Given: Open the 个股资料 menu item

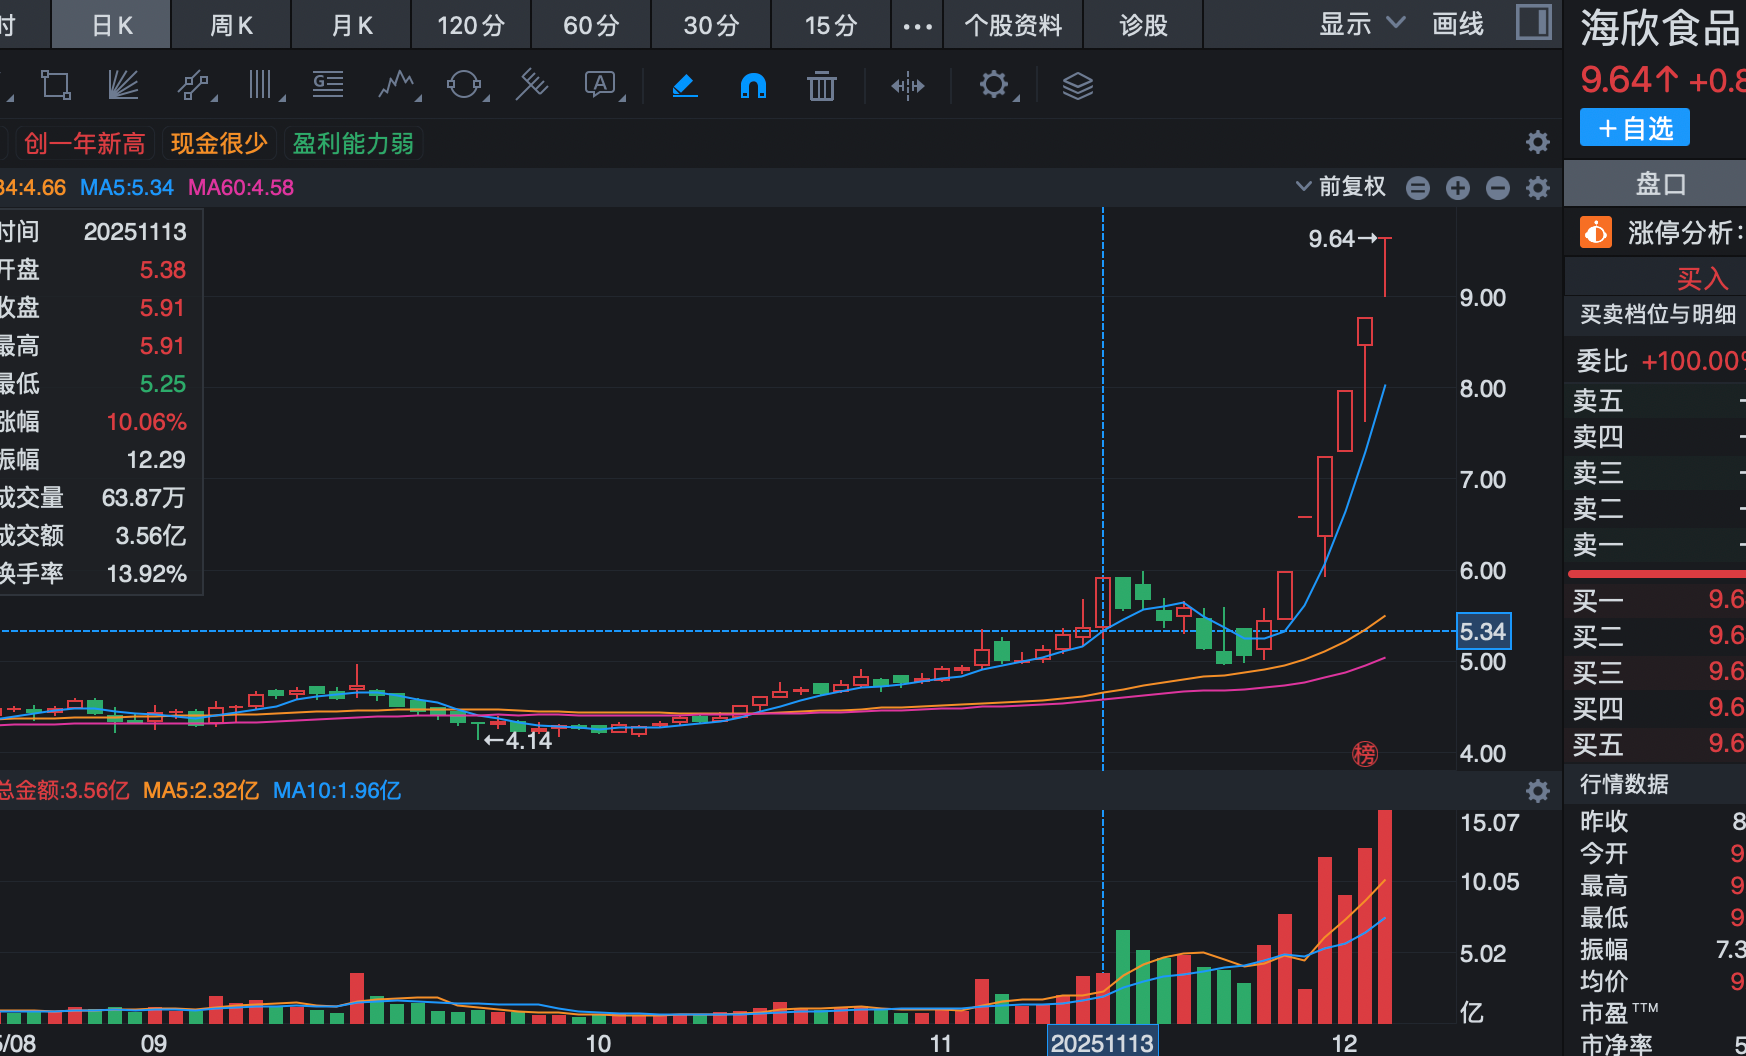Looking at the screenshot, I should click(1012, 25).
